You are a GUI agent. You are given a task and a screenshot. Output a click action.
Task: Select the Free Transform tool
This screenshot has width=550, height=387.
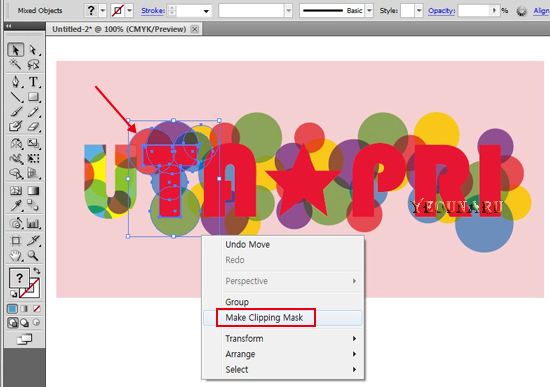tap(33, 159)
